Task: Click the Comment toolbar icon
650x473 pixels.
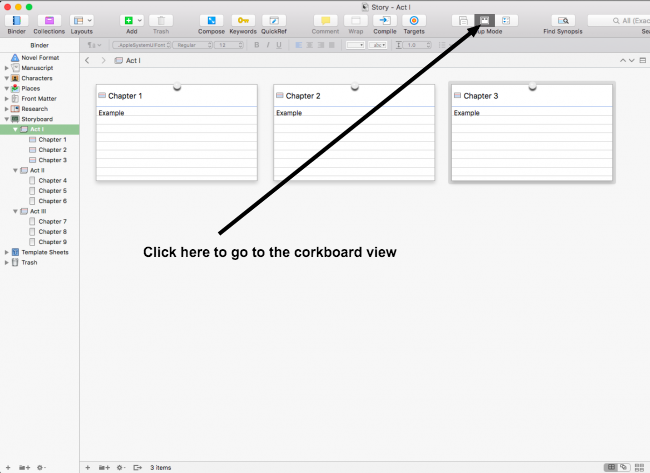Action: [x=325, y=20]
